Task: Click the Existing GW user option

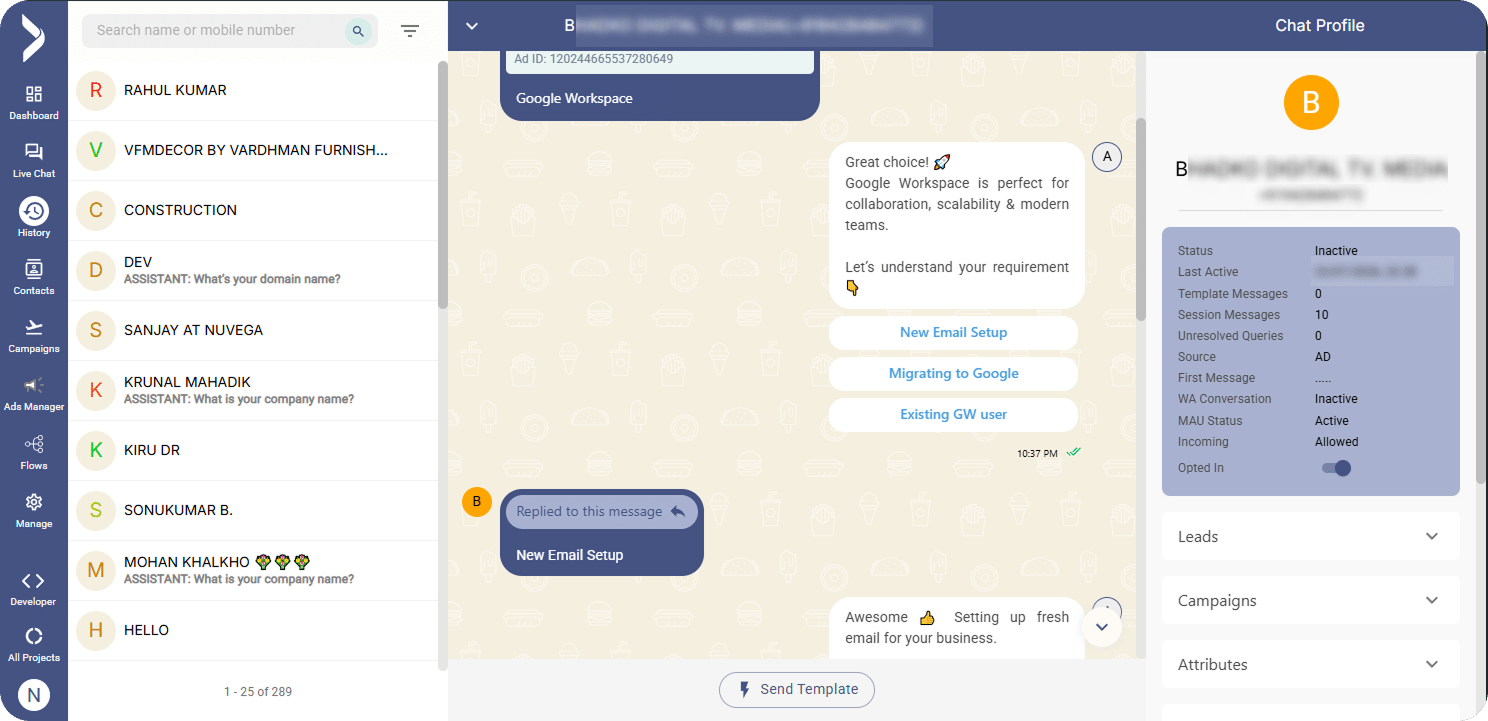Action: tap(953, 415)
